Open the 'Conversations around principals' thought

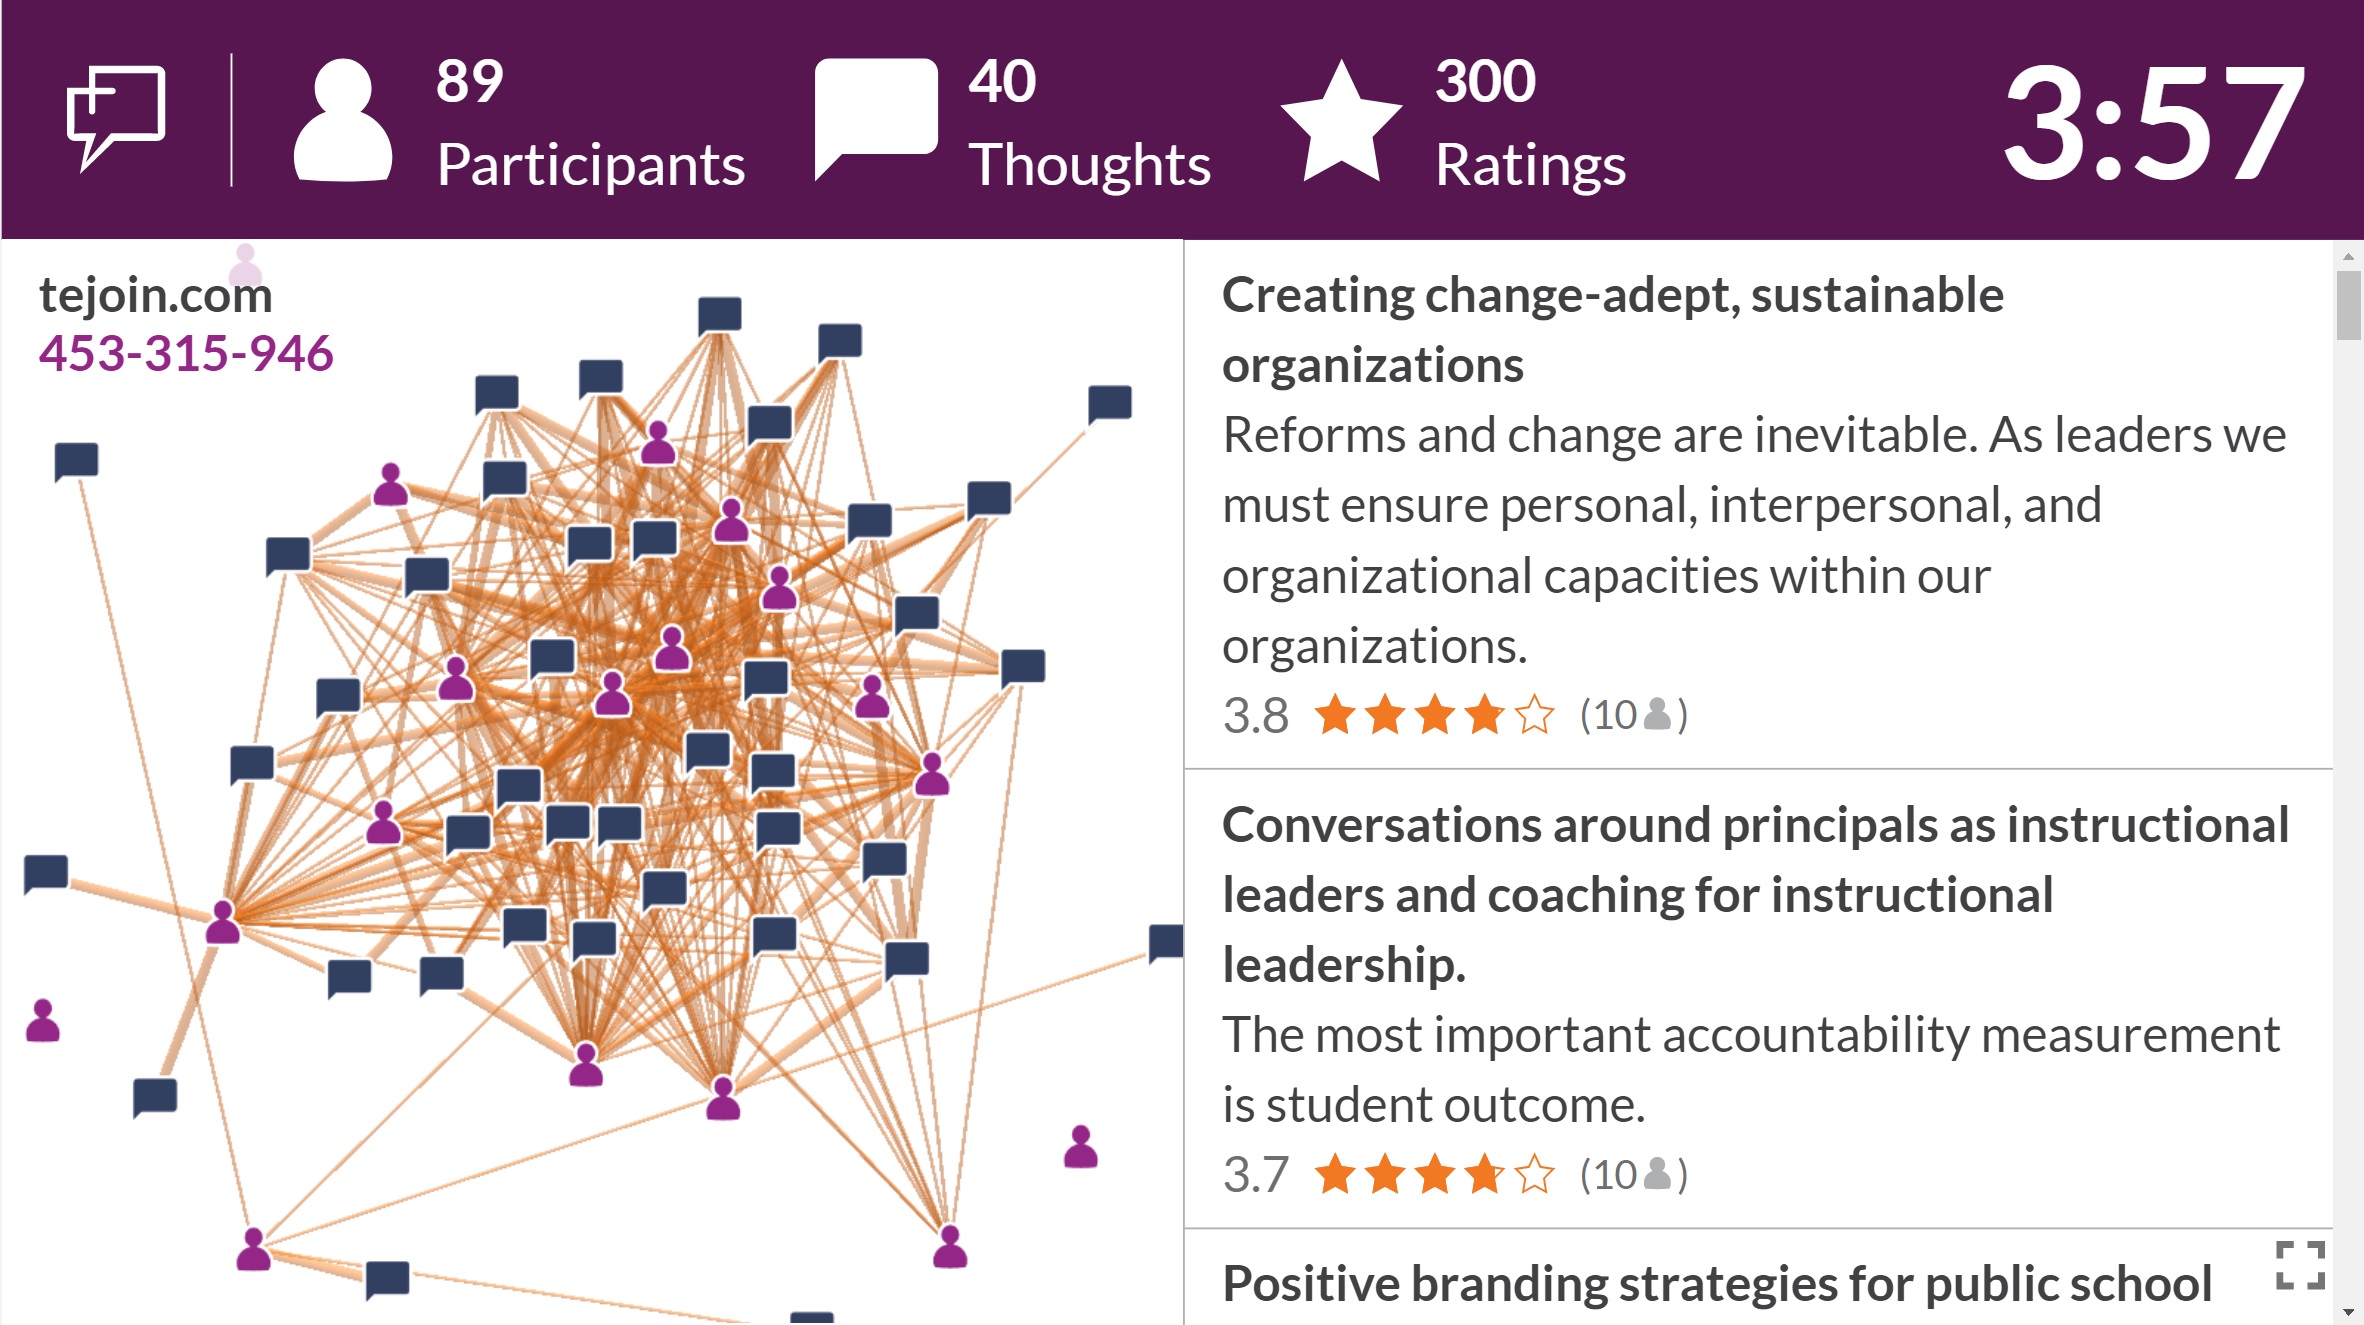click(x=1755, y=894)
